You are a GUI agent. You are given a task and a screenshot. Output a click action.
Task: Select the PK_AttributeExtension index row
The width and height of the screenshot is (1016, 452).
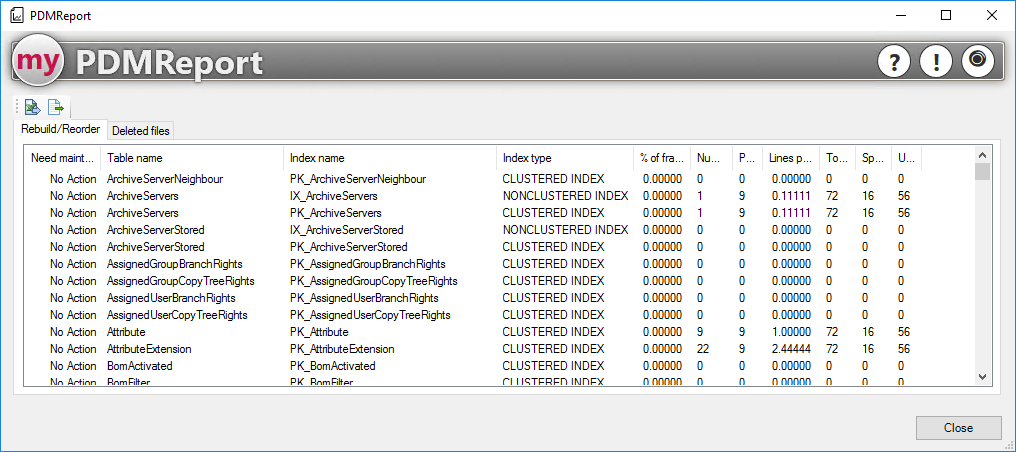(342, 349)
